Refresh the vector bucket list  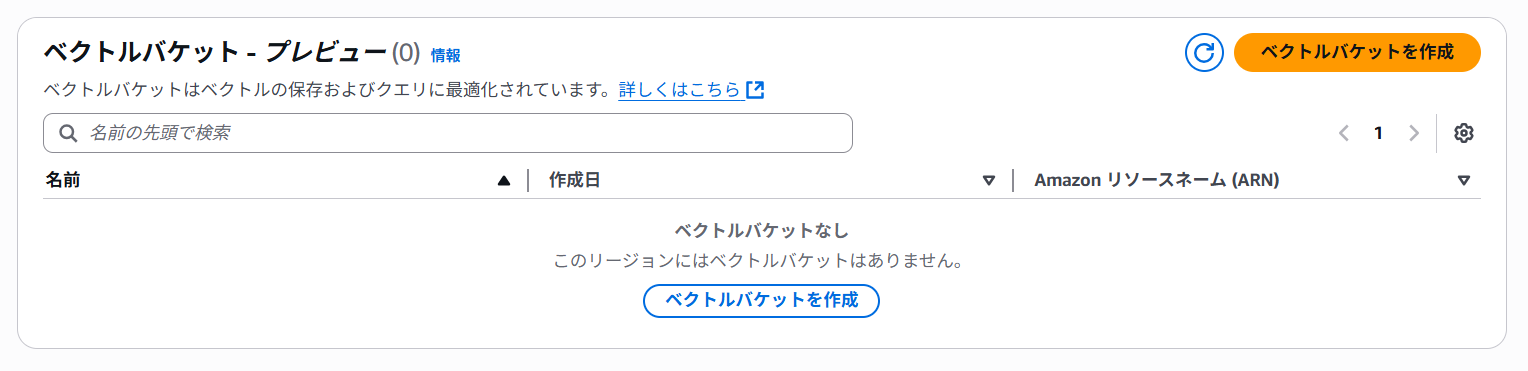coord(1205,52)
